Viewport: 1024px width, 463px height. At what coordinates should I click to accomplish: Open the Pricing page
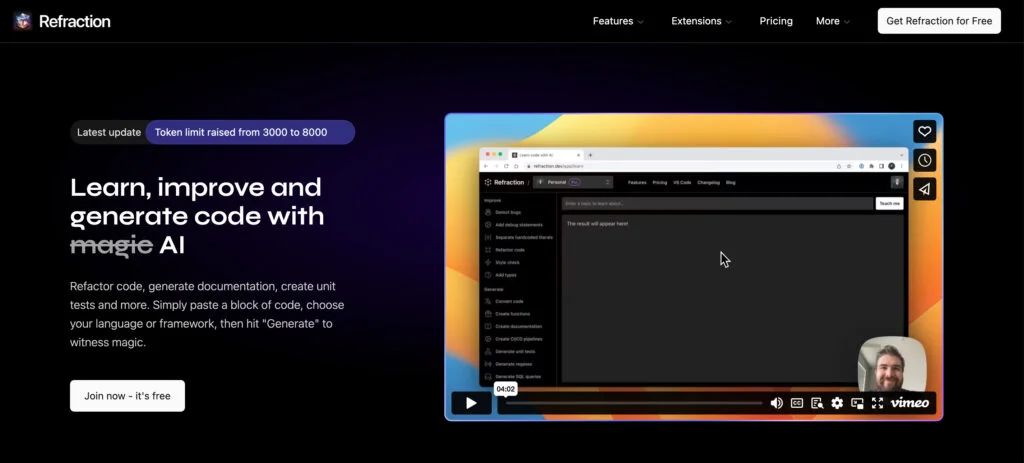(776, 21)
